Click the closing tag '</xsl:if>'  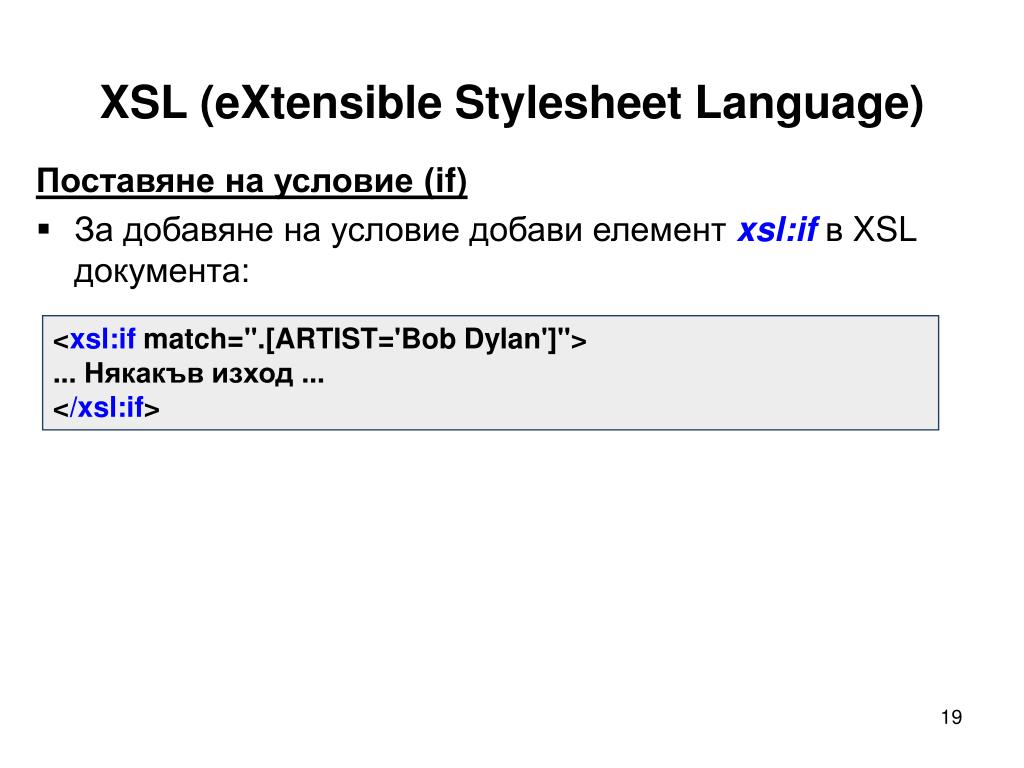coord(106,408)
